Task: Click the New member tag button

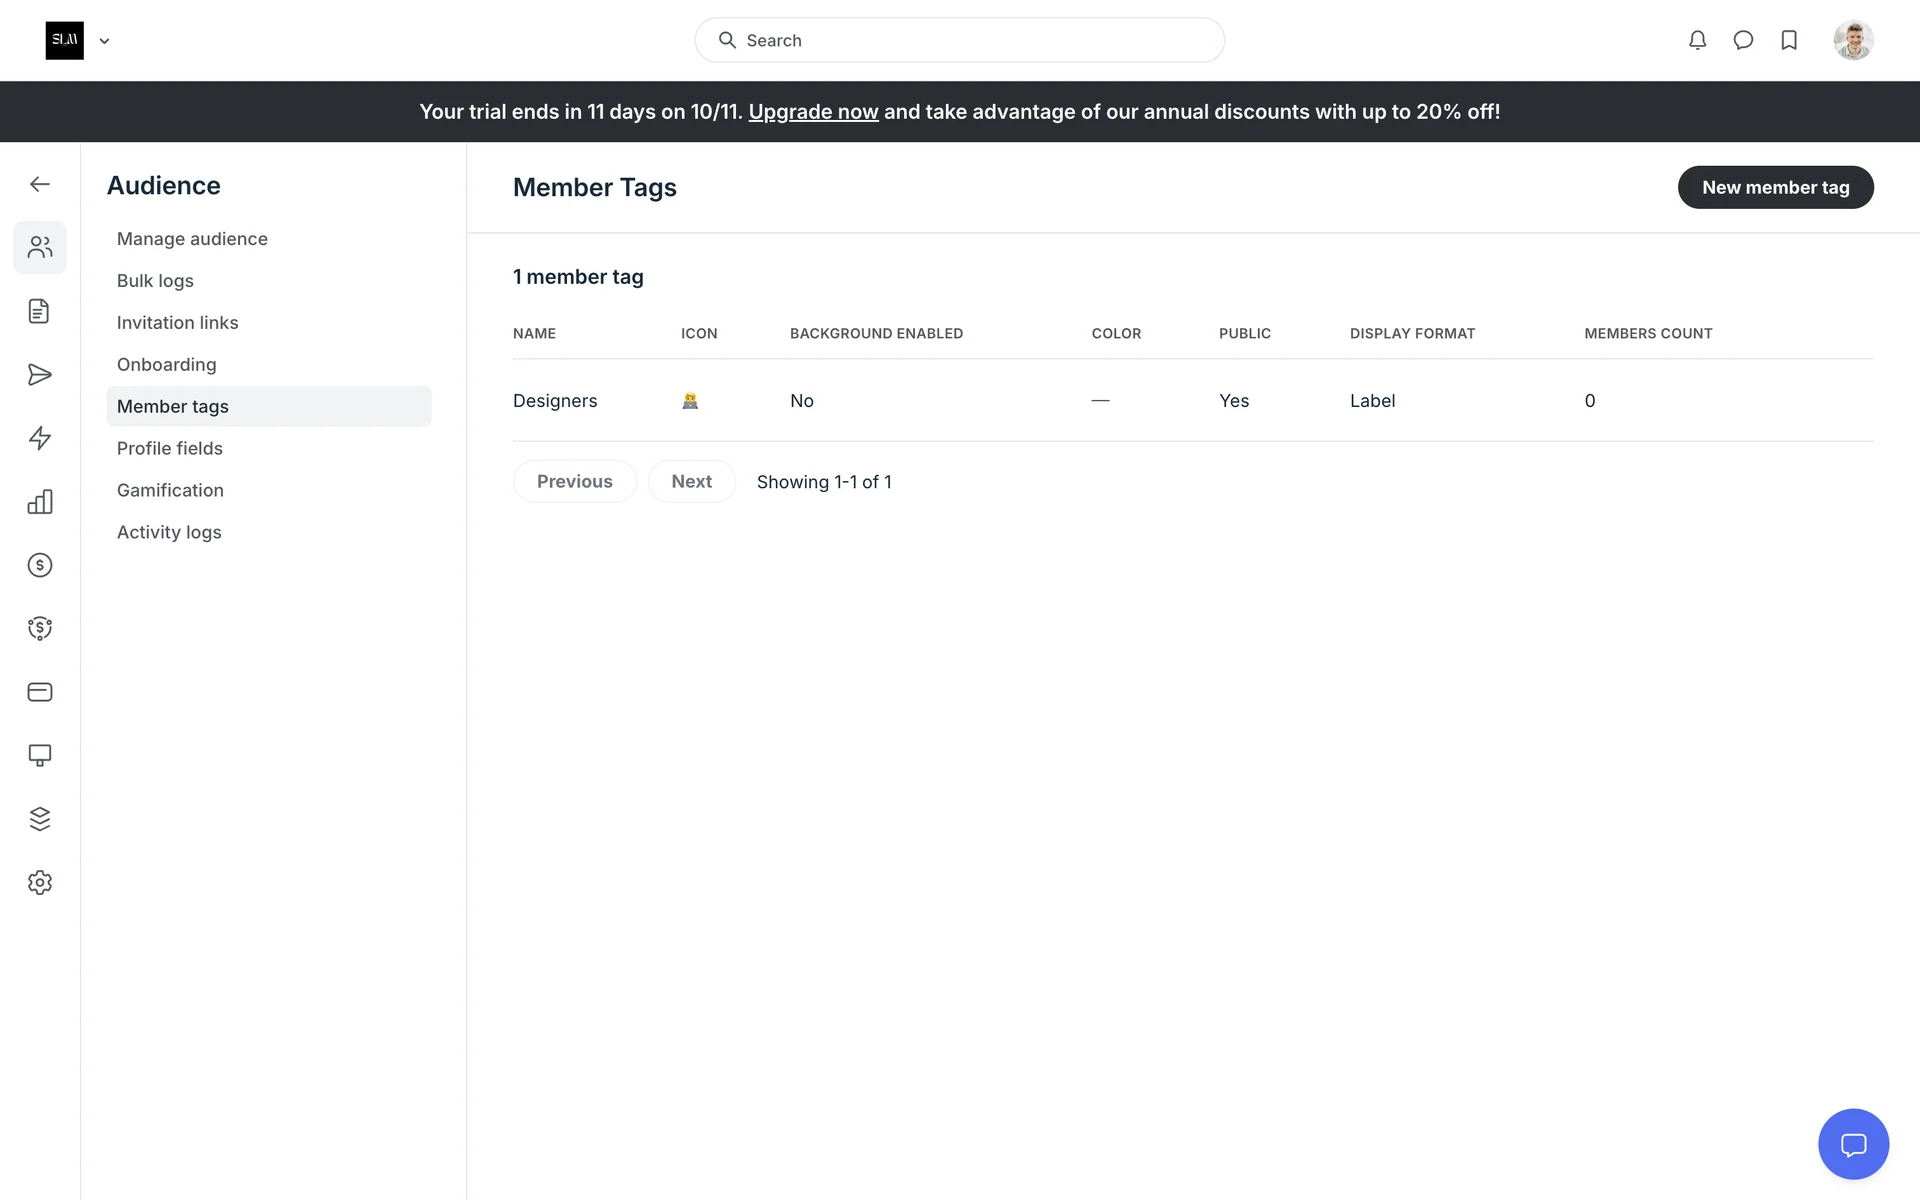Action: click(1775, 187)
